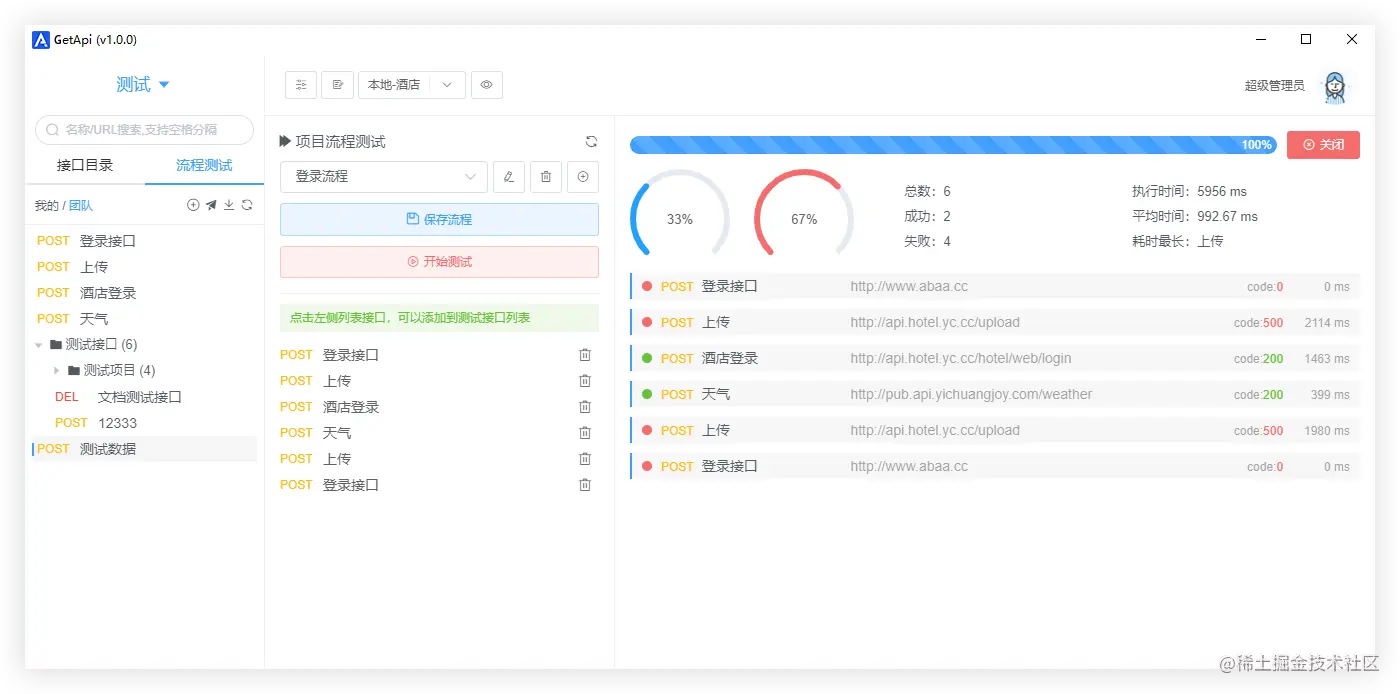Click the 开始测试 button

439,262
